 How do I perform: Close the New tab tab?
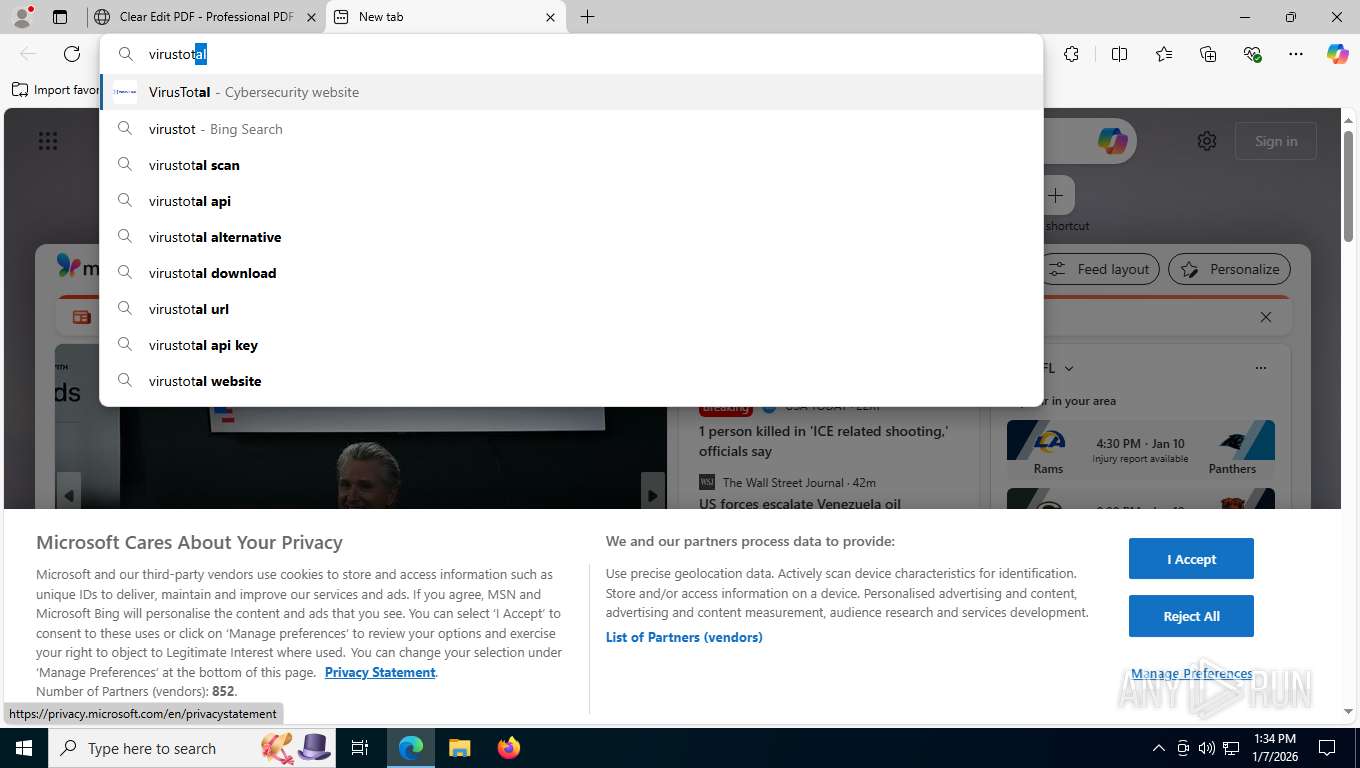(x=551, y=17)
